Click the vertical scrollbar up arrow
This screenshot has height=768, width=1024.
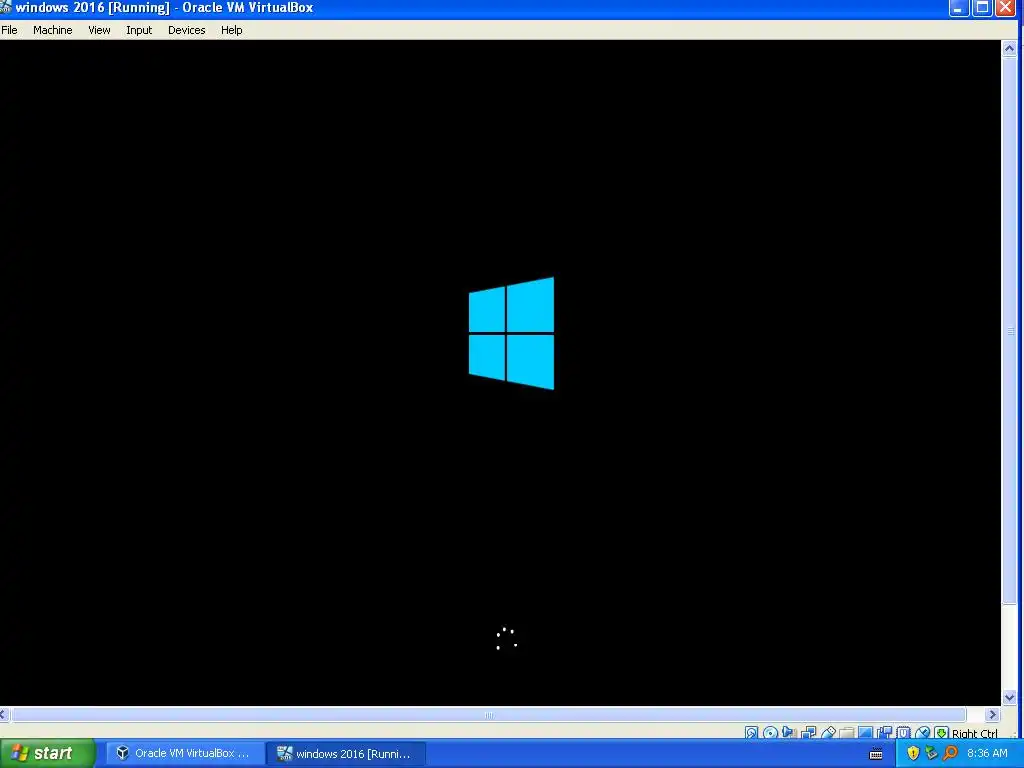pyautogui.click(x=1009, y=48)
